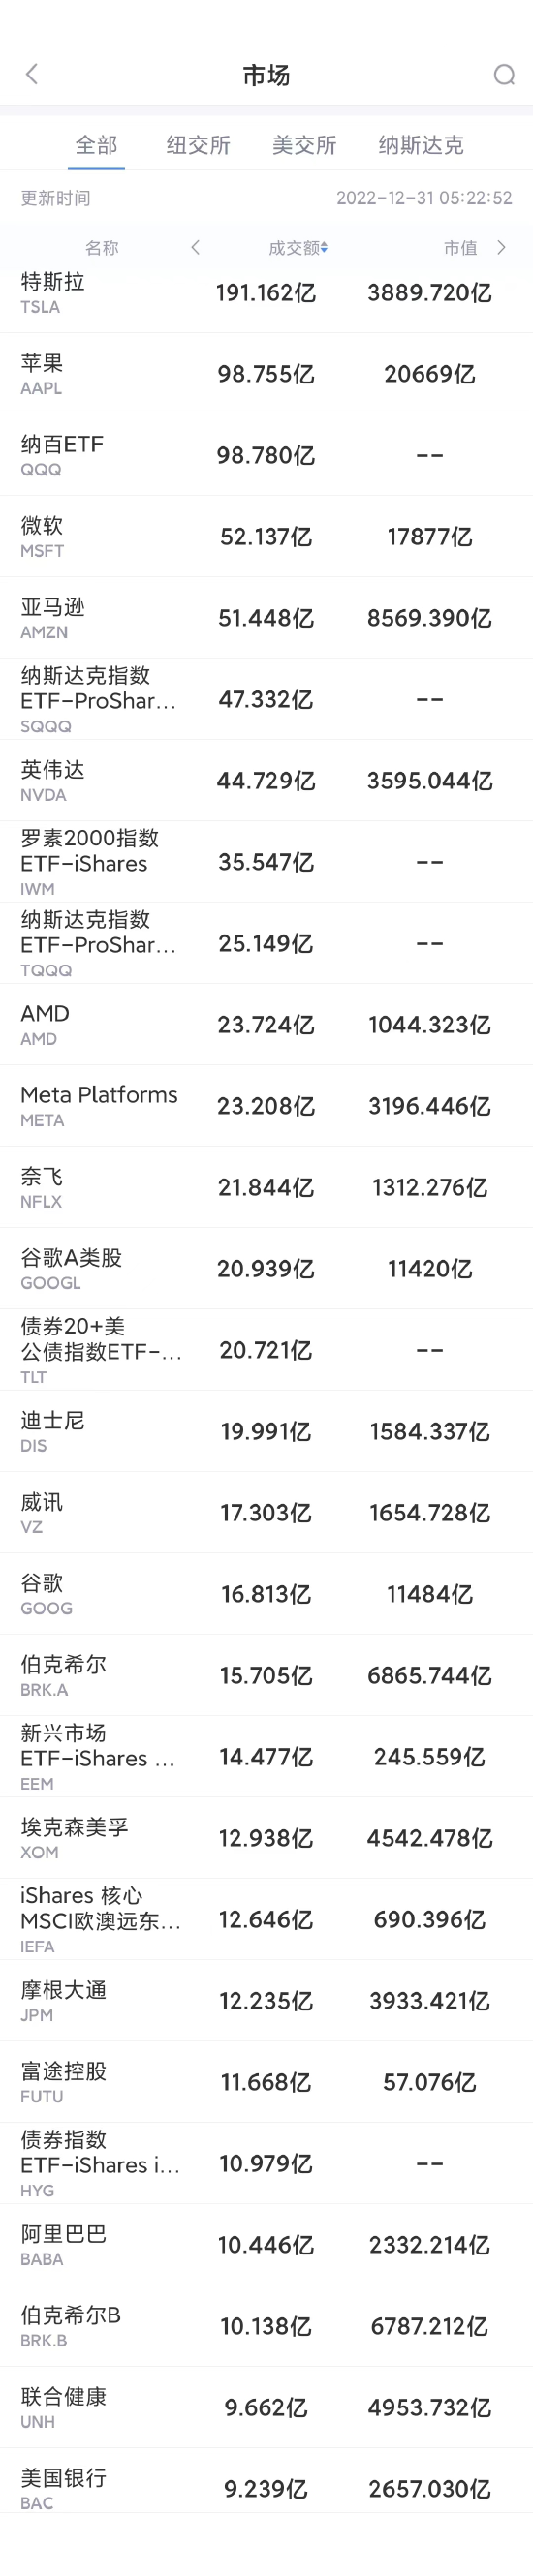Select the 全部 tab

pyautogui.click(x=97, y=145)
